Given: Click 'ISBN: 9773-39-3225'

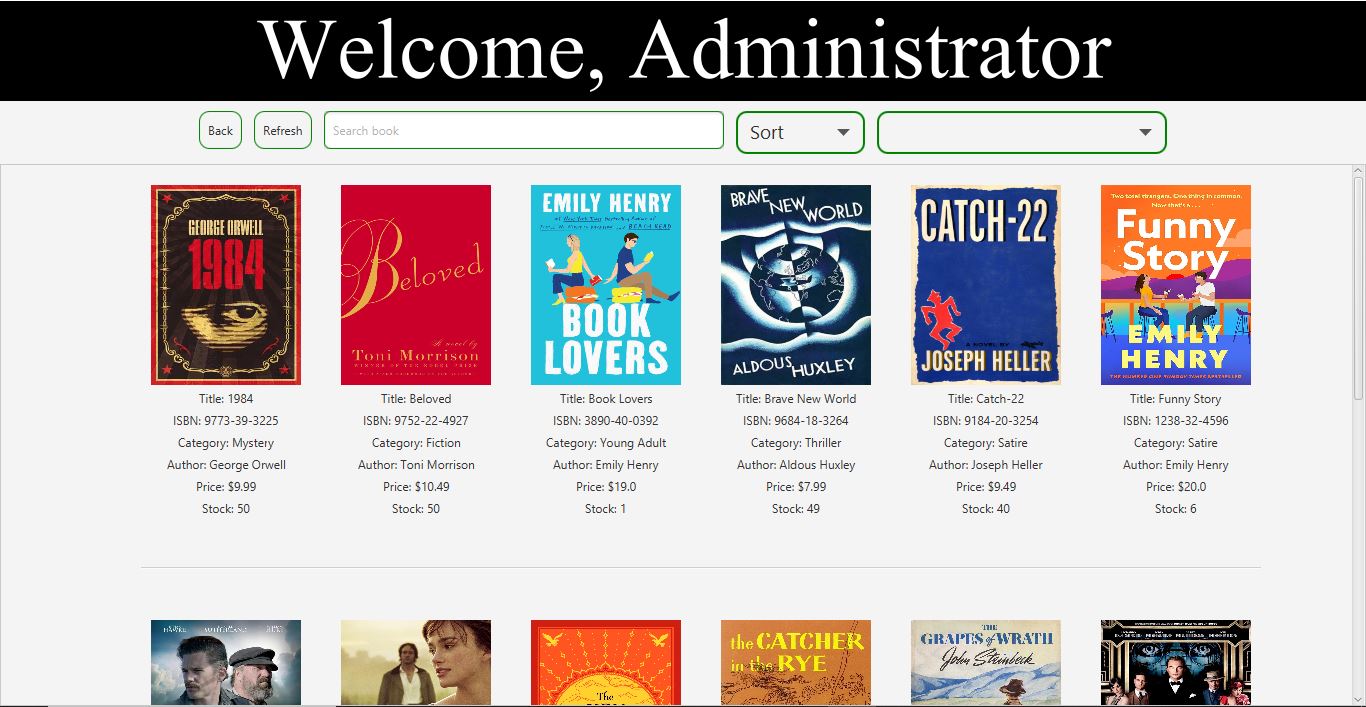Looking at the screenshot, I should pos(226,421).
